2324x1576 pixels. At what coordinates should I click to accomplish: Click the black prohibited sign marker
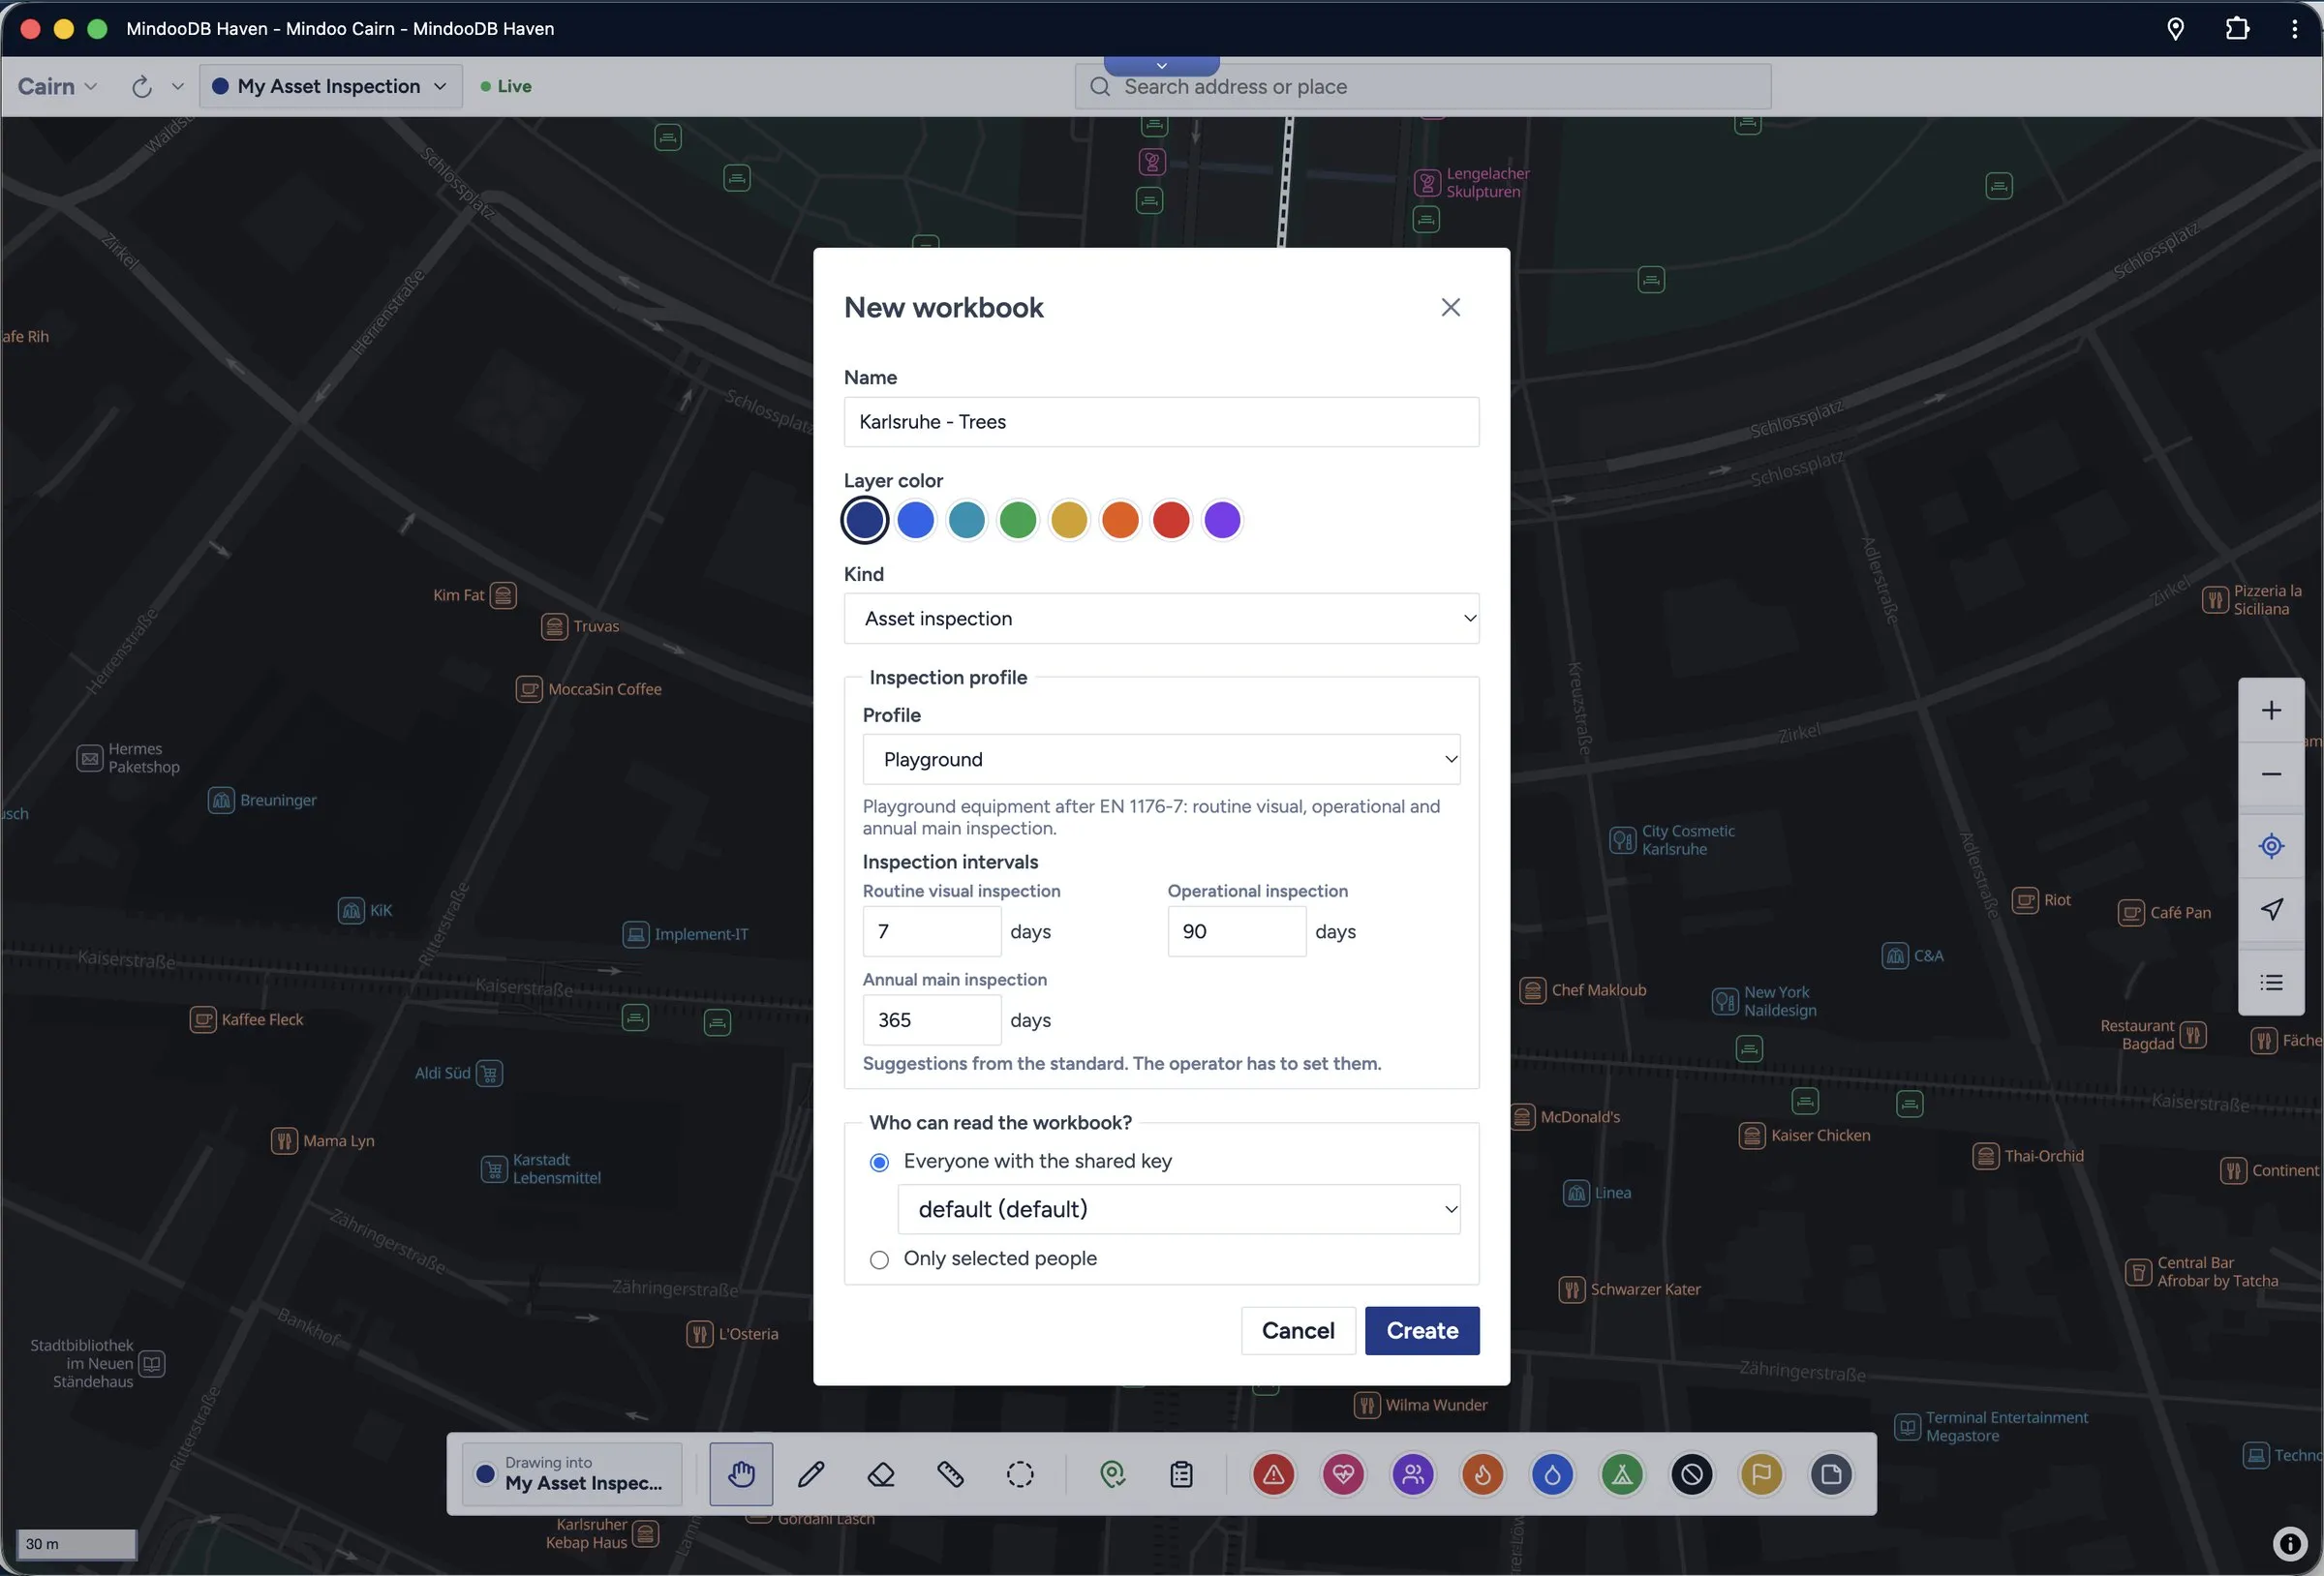point(1692,1474)
